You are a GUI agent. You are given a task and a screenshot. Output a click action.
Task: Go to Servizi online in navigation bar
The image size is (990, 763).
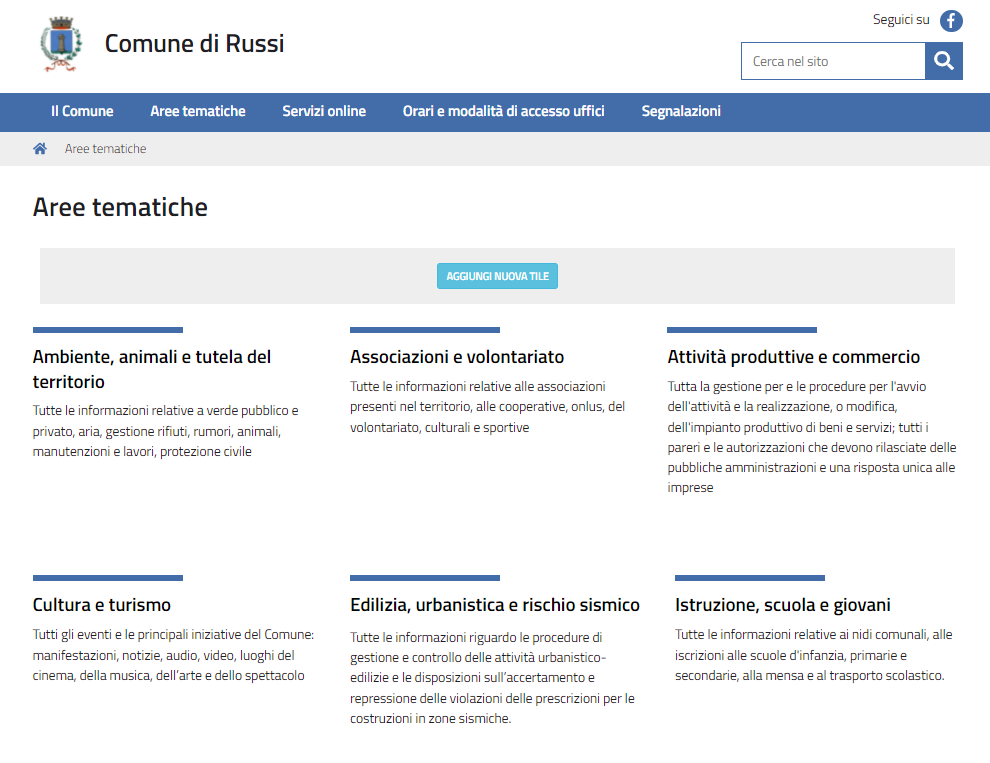tap(324, 112)
